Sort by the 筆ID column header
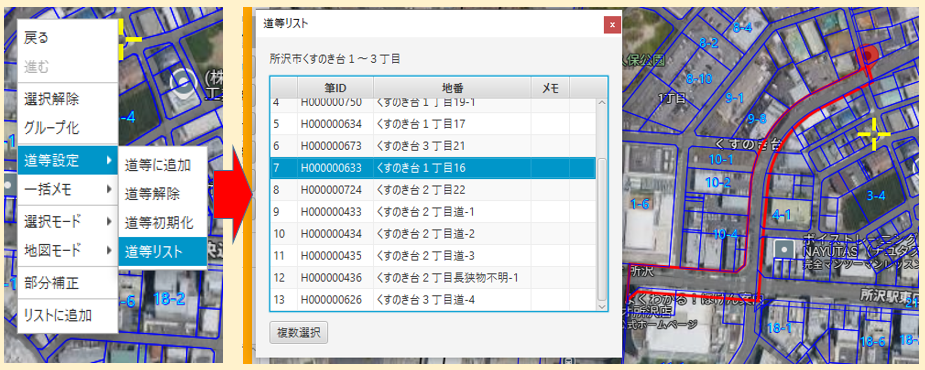925x370 pixels. tap(335, 87)
